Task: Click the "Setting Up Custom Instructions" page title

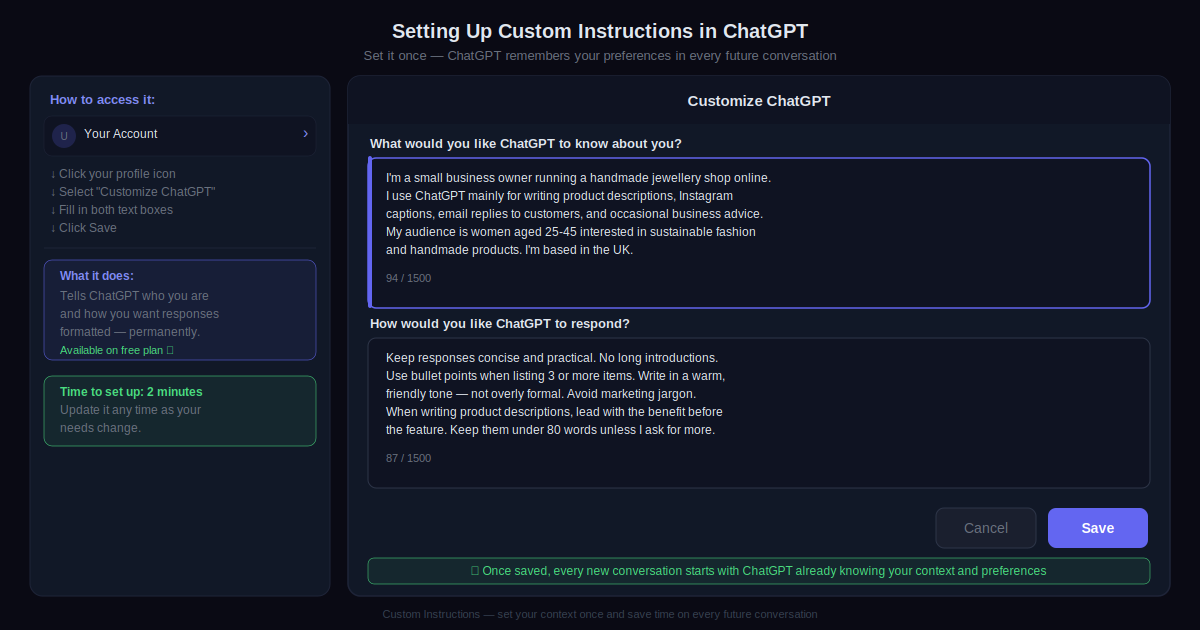Action: tap(600, 31)
